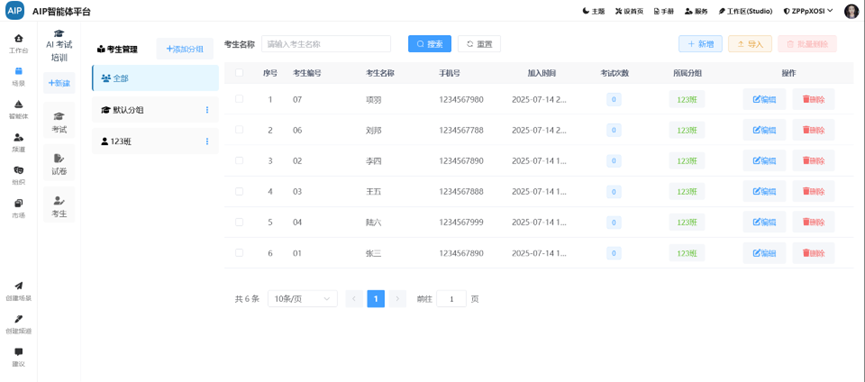This screenshot has height=382, width=865.
Task: Click the 考生名称 search input field
Action: [326, 44]
